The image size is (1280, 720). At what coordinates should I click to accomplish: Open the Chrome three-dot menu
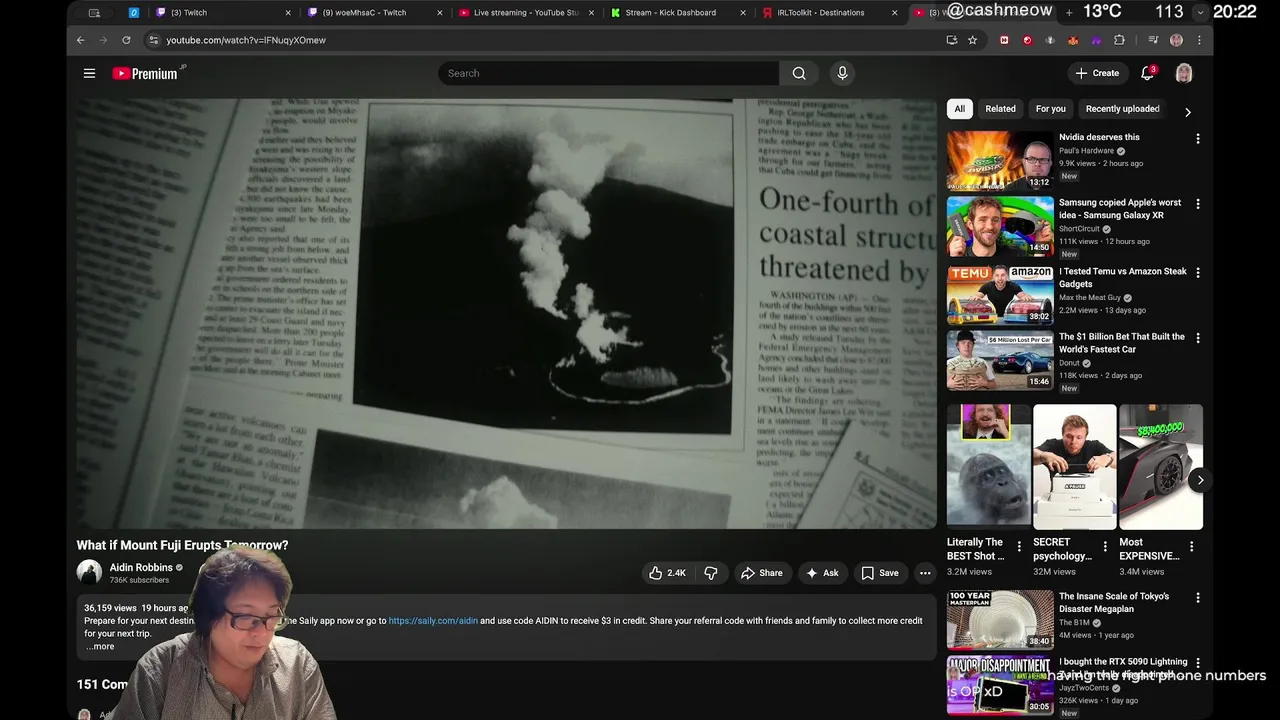[x=1200, y=40]
